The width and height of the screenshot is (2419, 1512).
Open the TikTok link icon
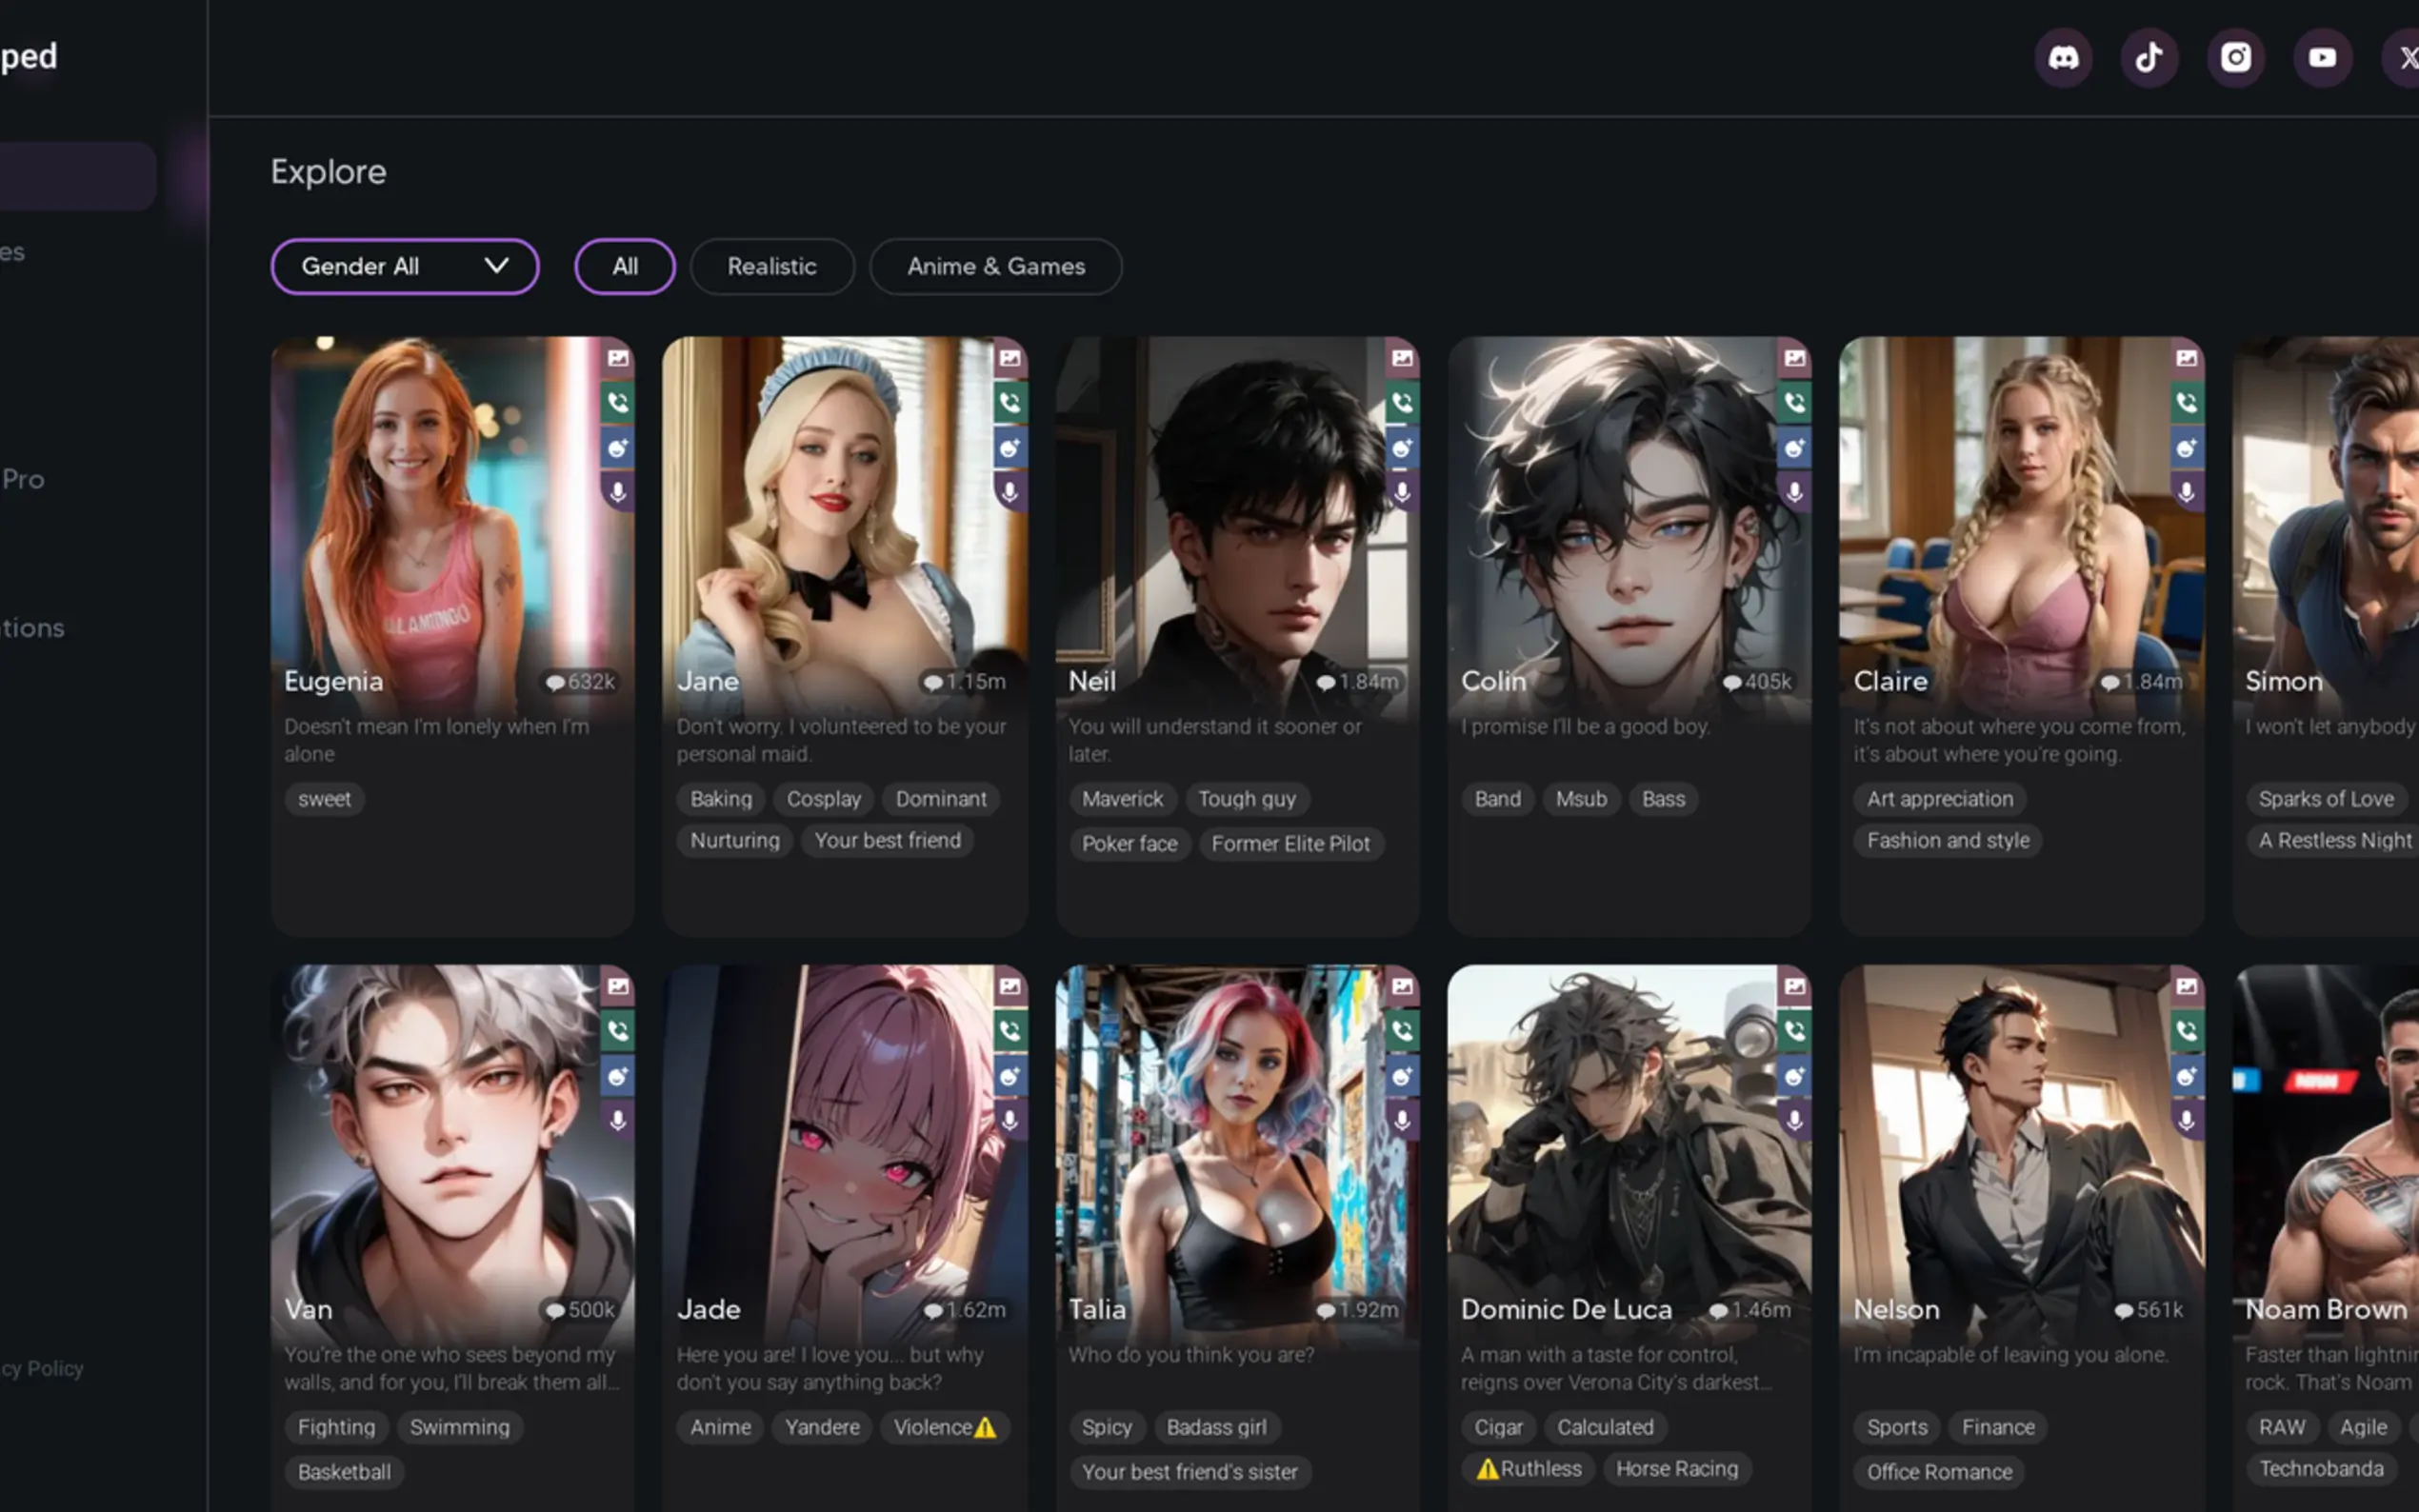2149,57
